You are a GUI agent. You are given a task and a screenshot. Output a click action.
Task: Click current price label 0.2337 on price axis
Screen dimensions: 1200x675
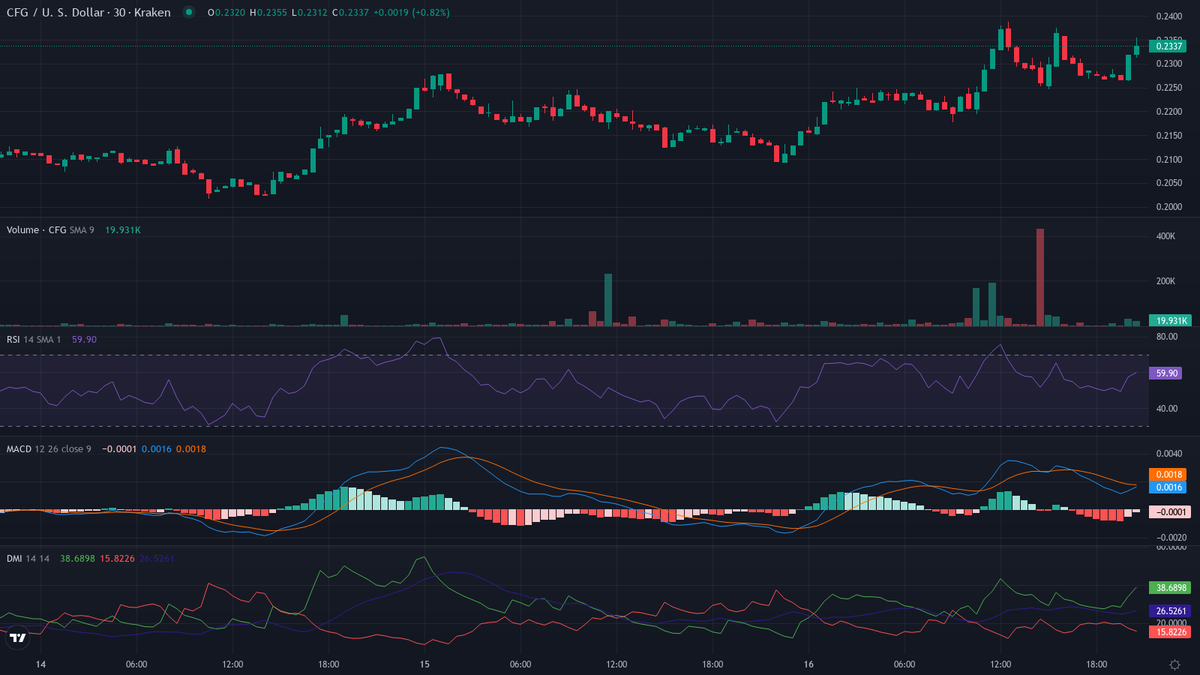point(1169,46)
